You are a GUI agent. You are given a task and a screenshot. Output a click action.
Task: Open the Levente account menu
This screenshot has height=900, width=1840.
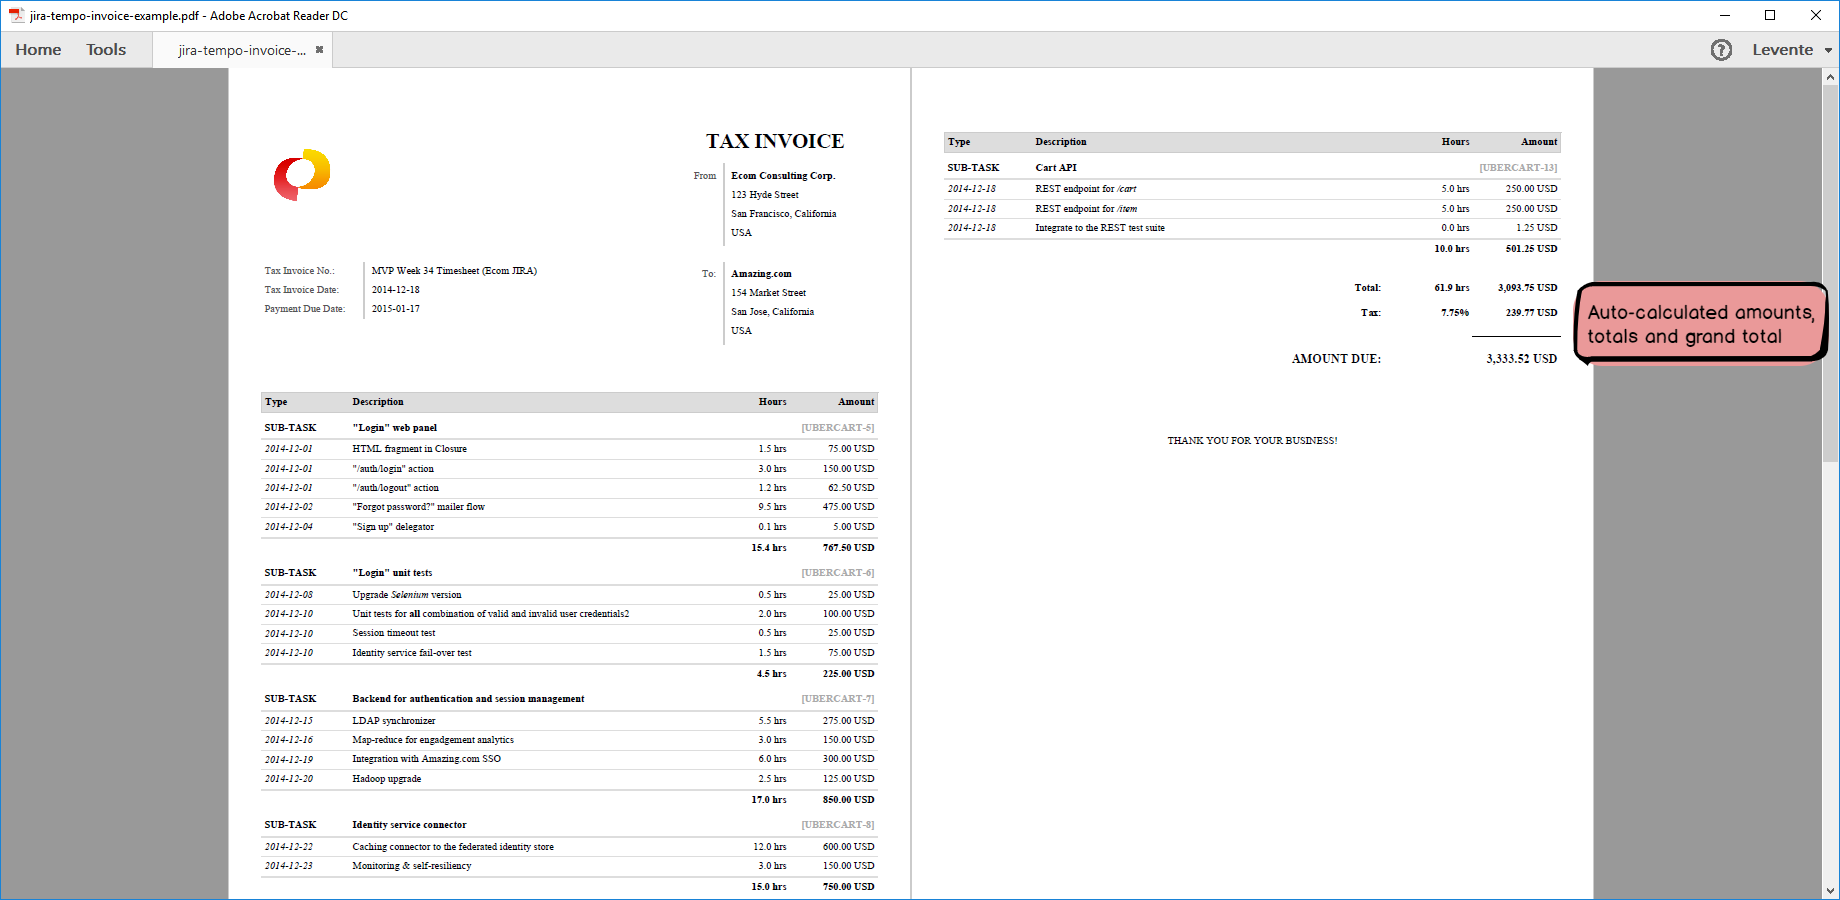1783,49
